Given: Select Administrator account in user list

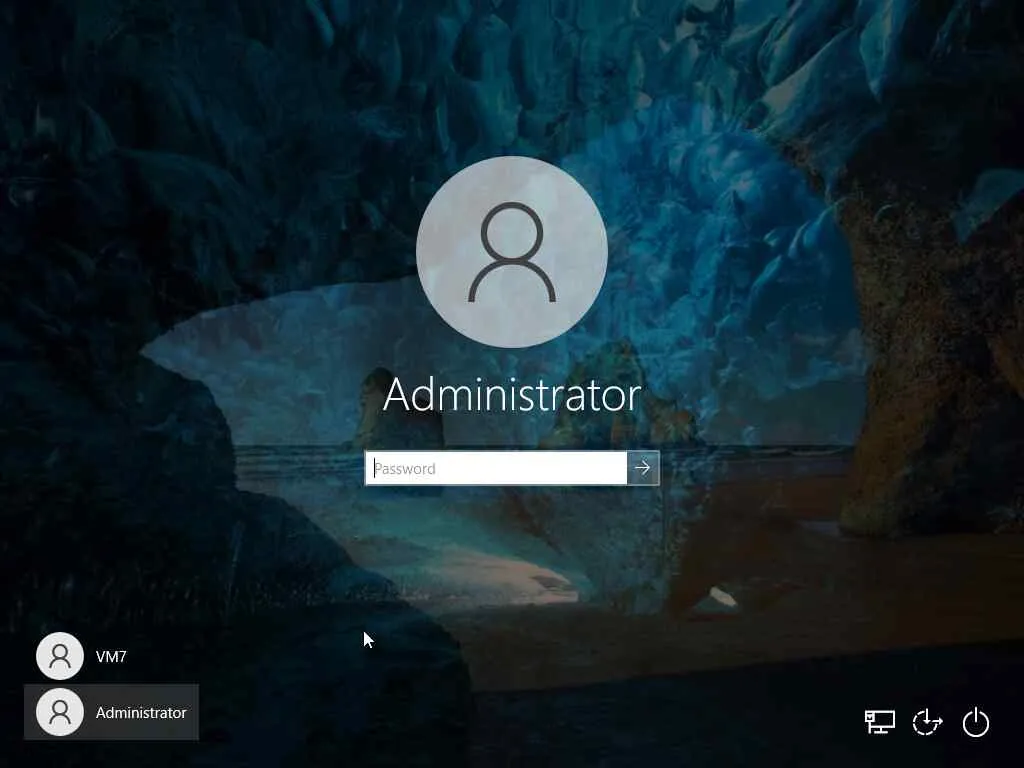Looking at the screenshot, I should click(x=111, y=712).
